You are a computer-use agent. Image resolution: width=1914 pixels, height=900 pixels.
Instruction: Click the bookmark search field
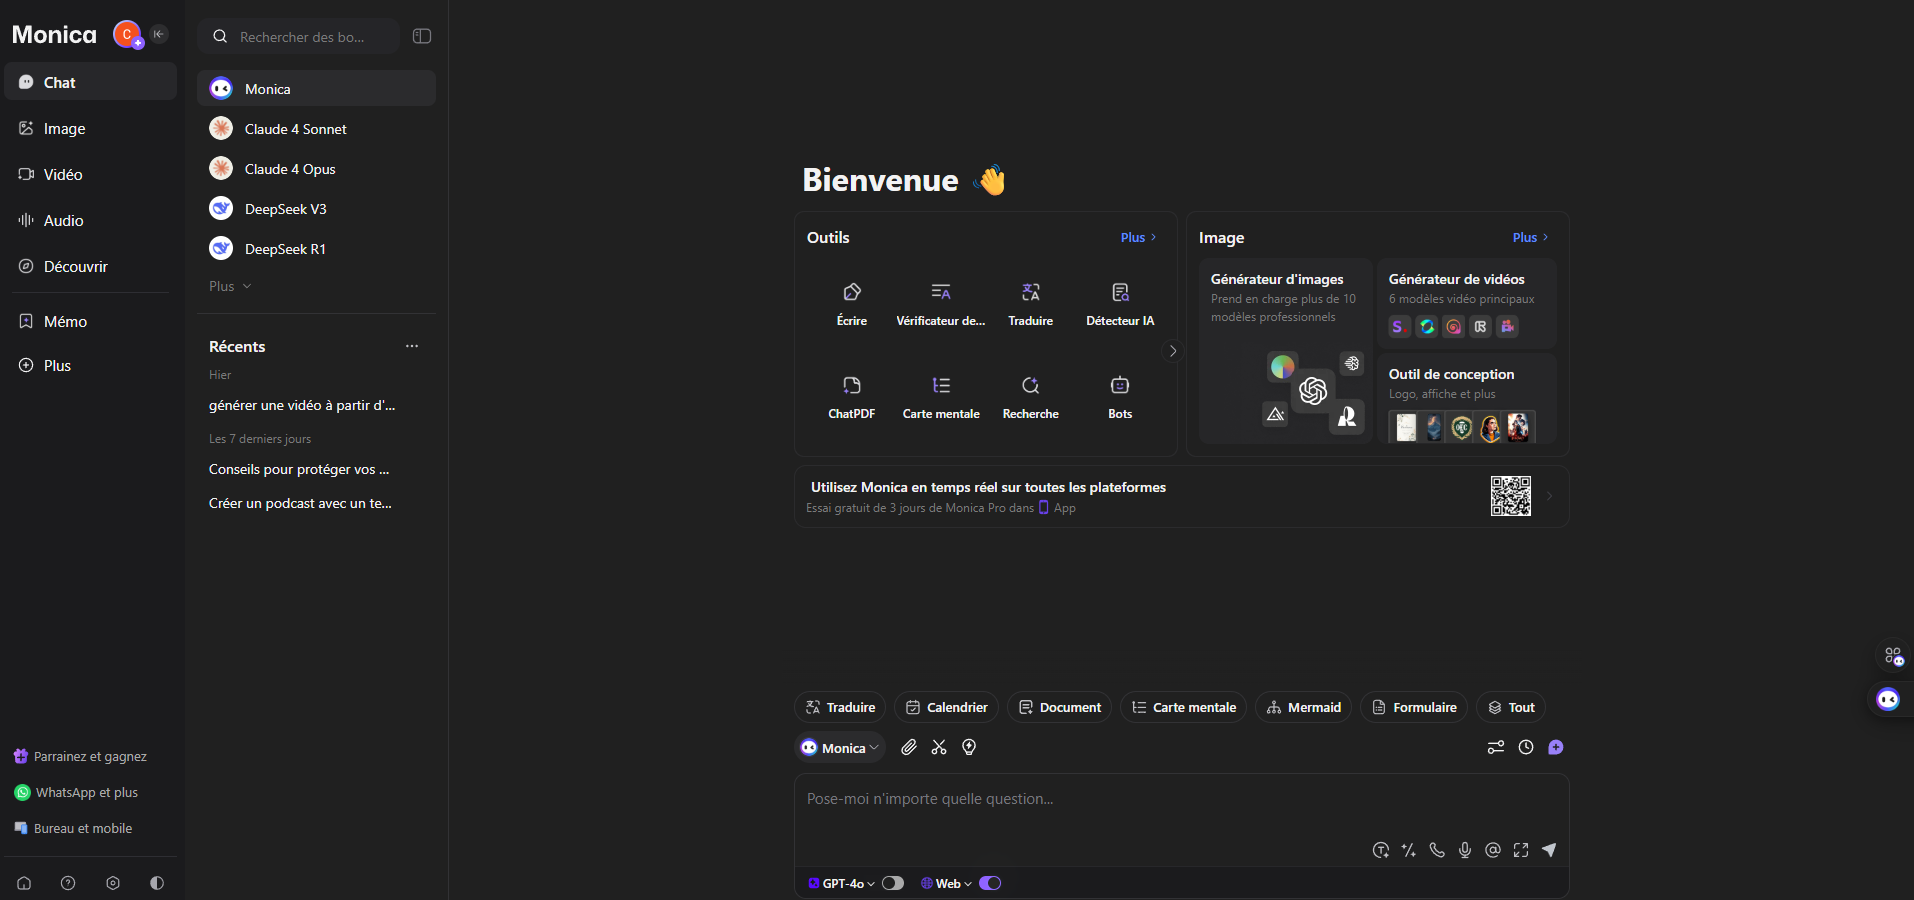coord(299,36)
